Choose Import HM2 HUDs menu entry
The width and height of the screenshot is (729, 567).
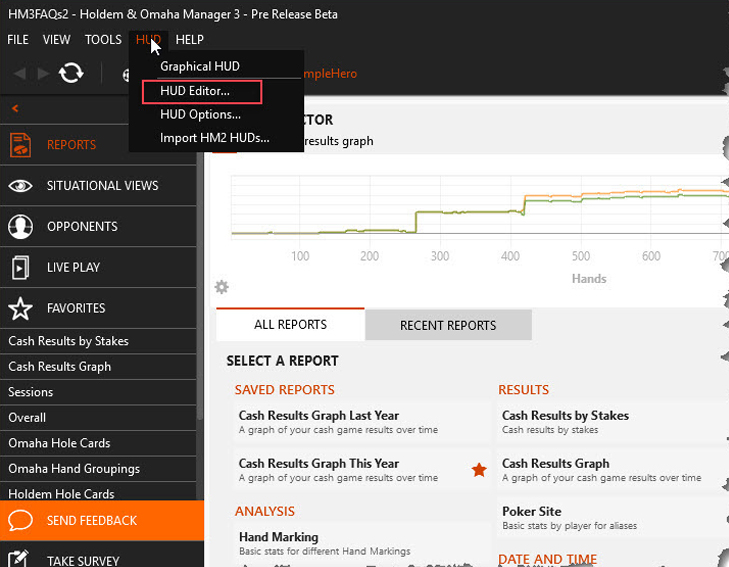214,138
